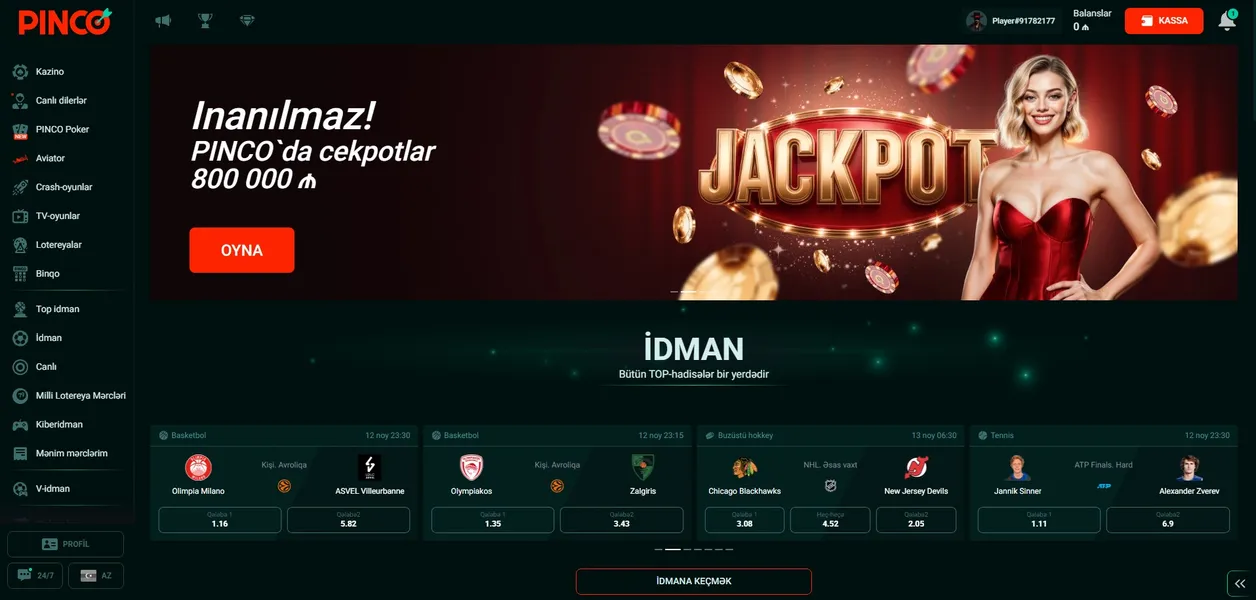Open Kiberidman menu item
The image size is (1256, 600).
(59, 424)
